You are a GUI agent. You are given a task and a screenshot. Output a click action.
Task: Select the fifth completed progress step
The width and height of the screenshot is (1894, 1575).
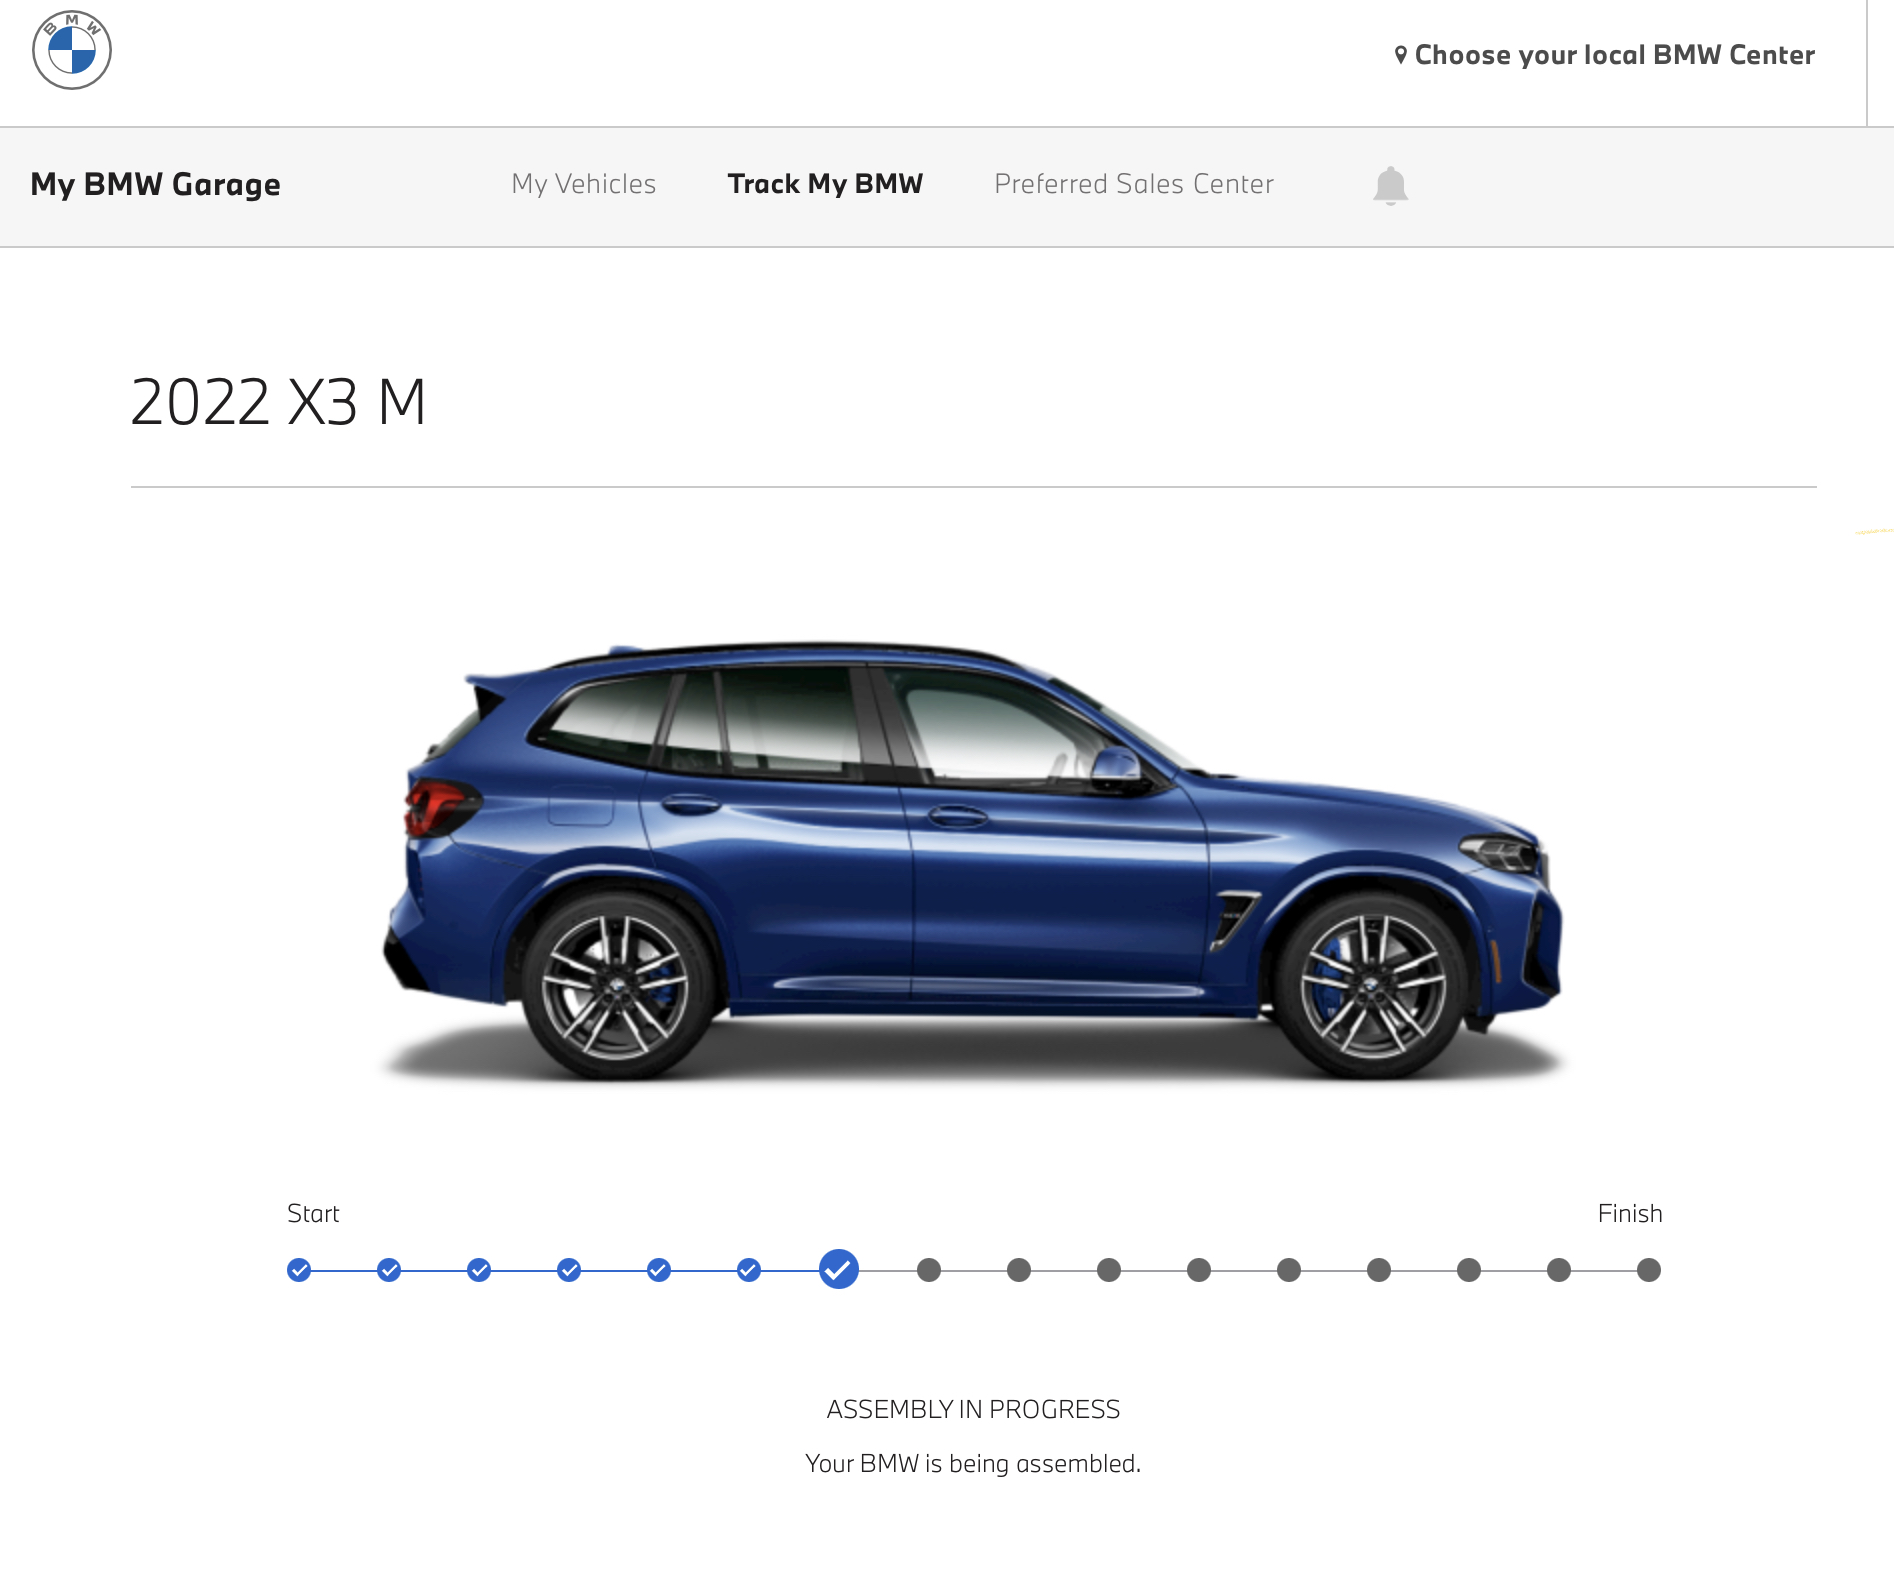tap(659, 1270)
